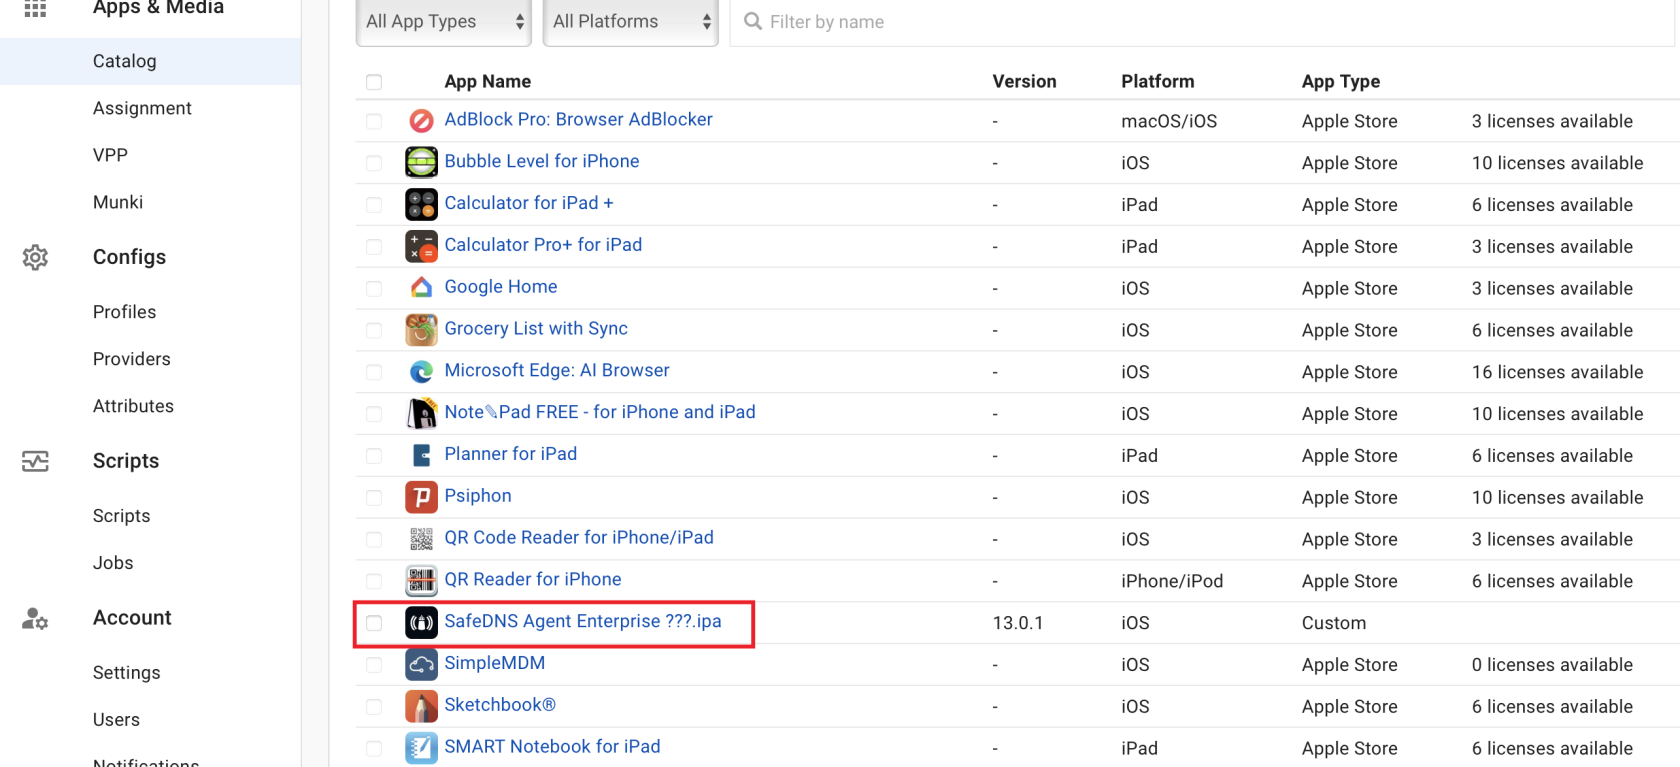Open Attributes in the sidebar
This screenshot has height=767, width=1680.
[x=133, y=406]
